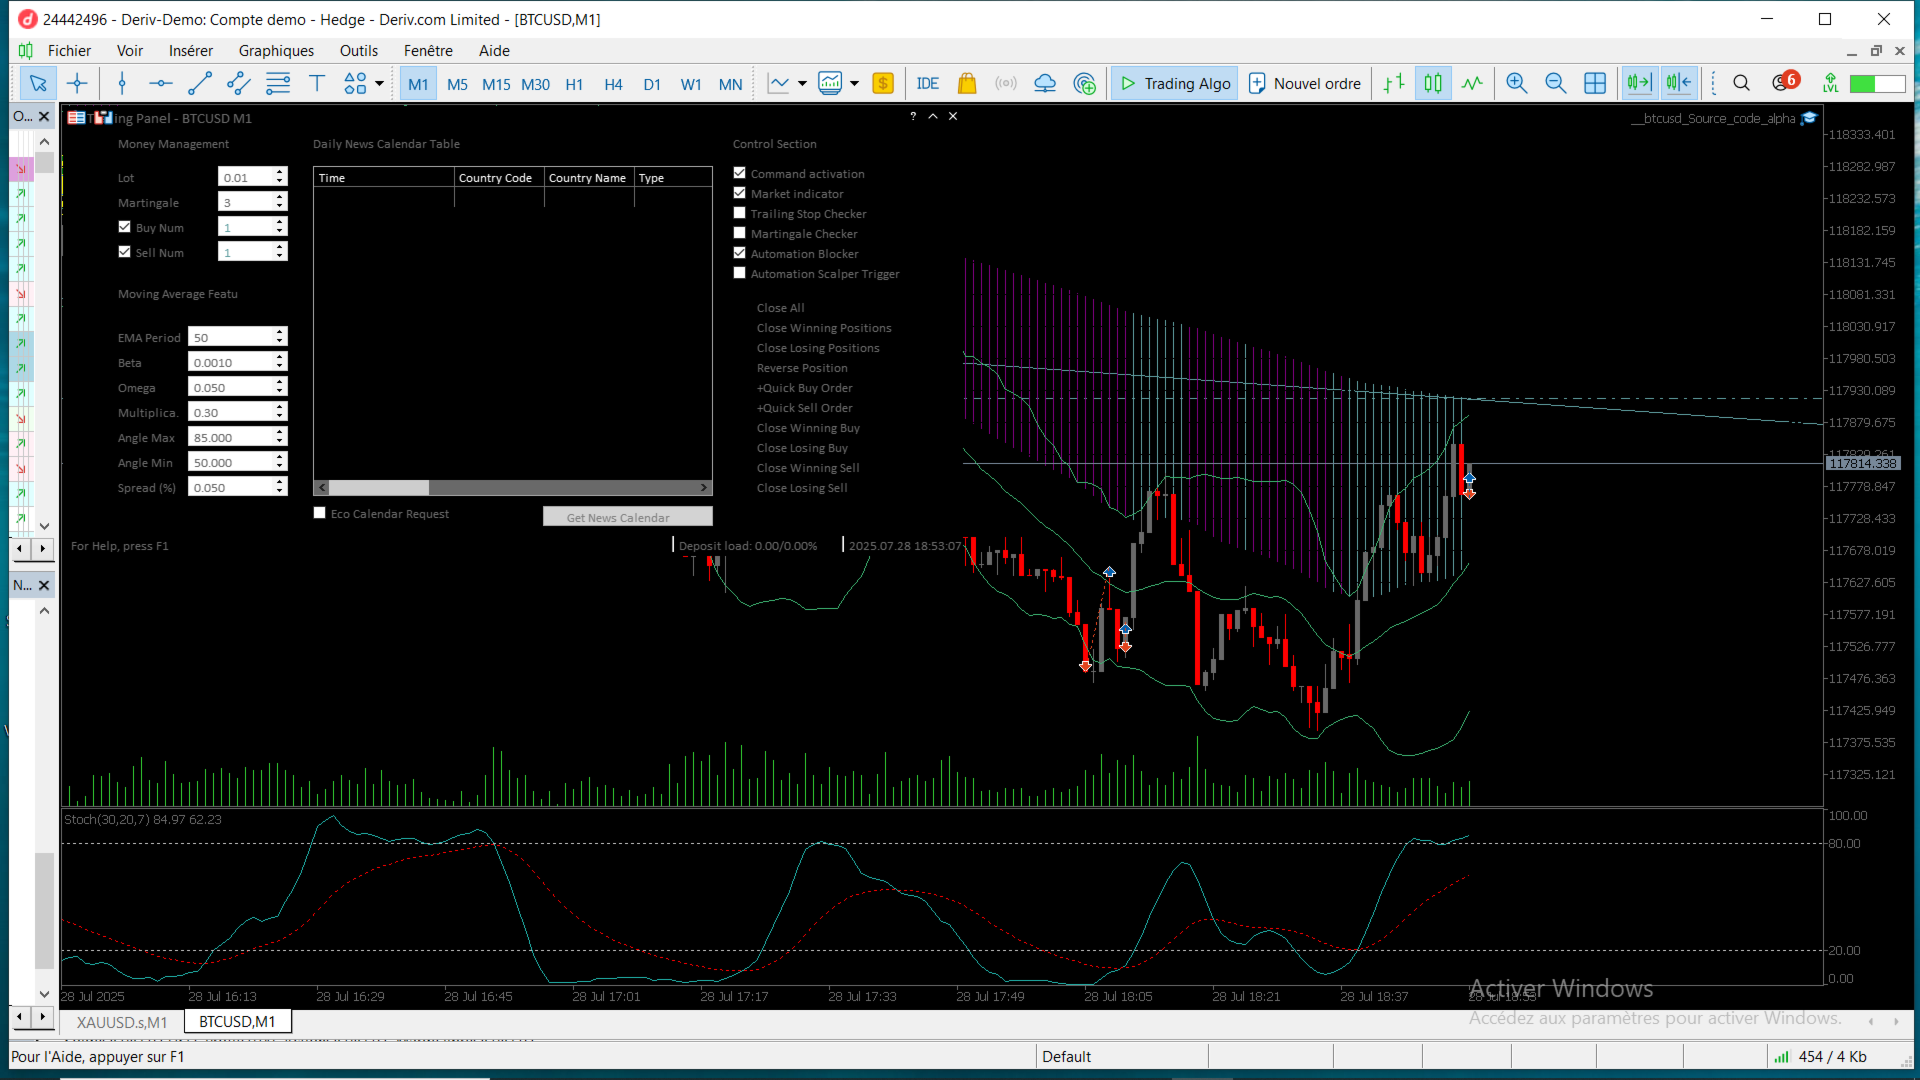Viewport: 1920px width, 1080px height.
Task: Select the trendline drawing tool
Action: [200, 84]
